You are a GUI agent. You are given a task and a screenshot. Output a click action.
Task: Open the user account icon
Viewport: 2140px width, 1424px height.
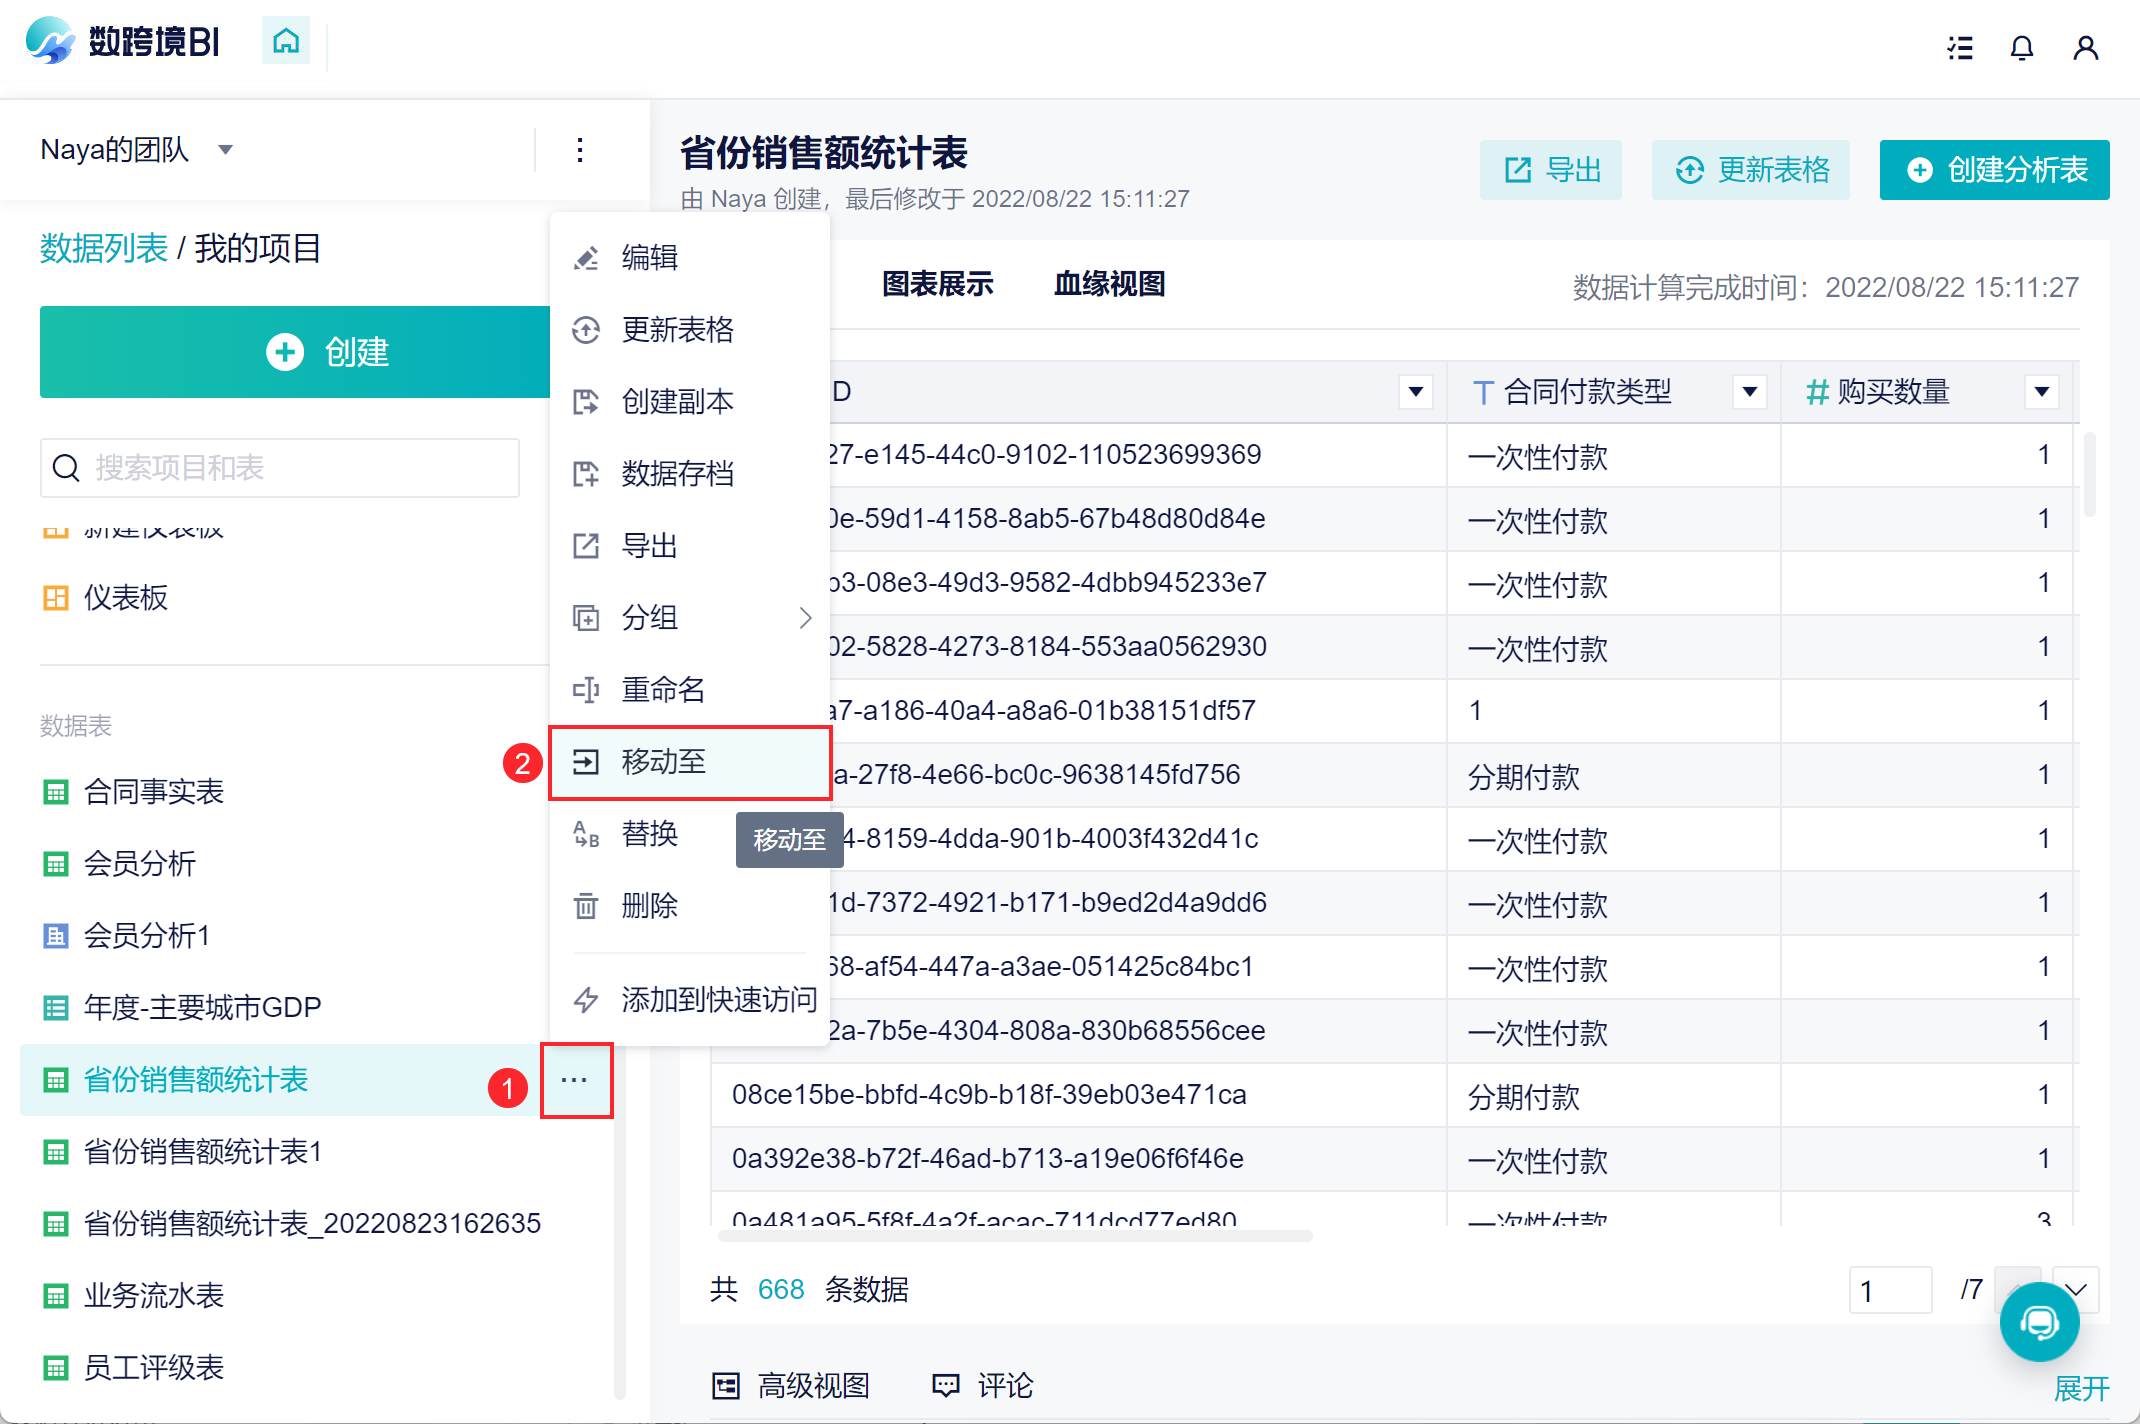[2085, 47]
